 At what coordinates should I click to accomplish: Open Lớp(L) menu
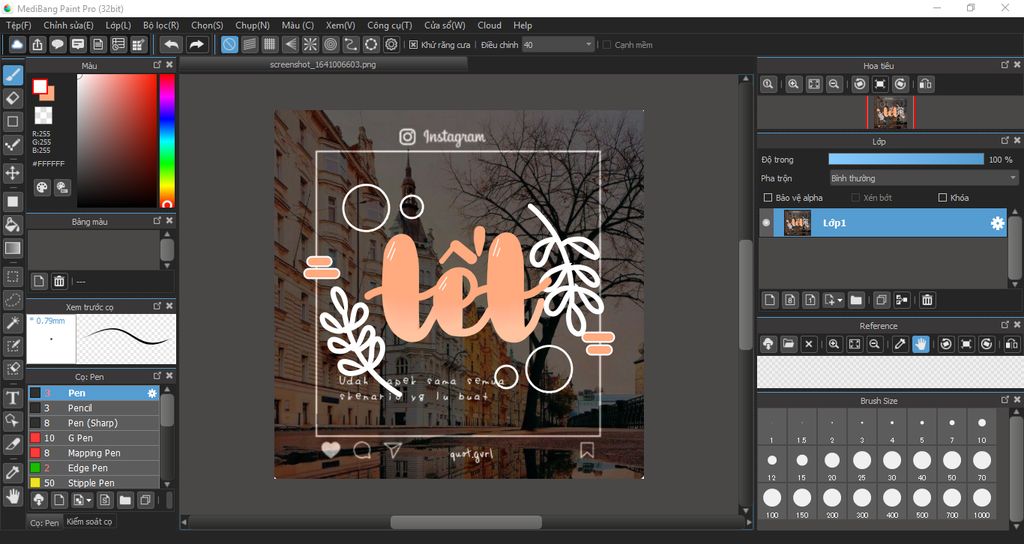tap(118, 25)
